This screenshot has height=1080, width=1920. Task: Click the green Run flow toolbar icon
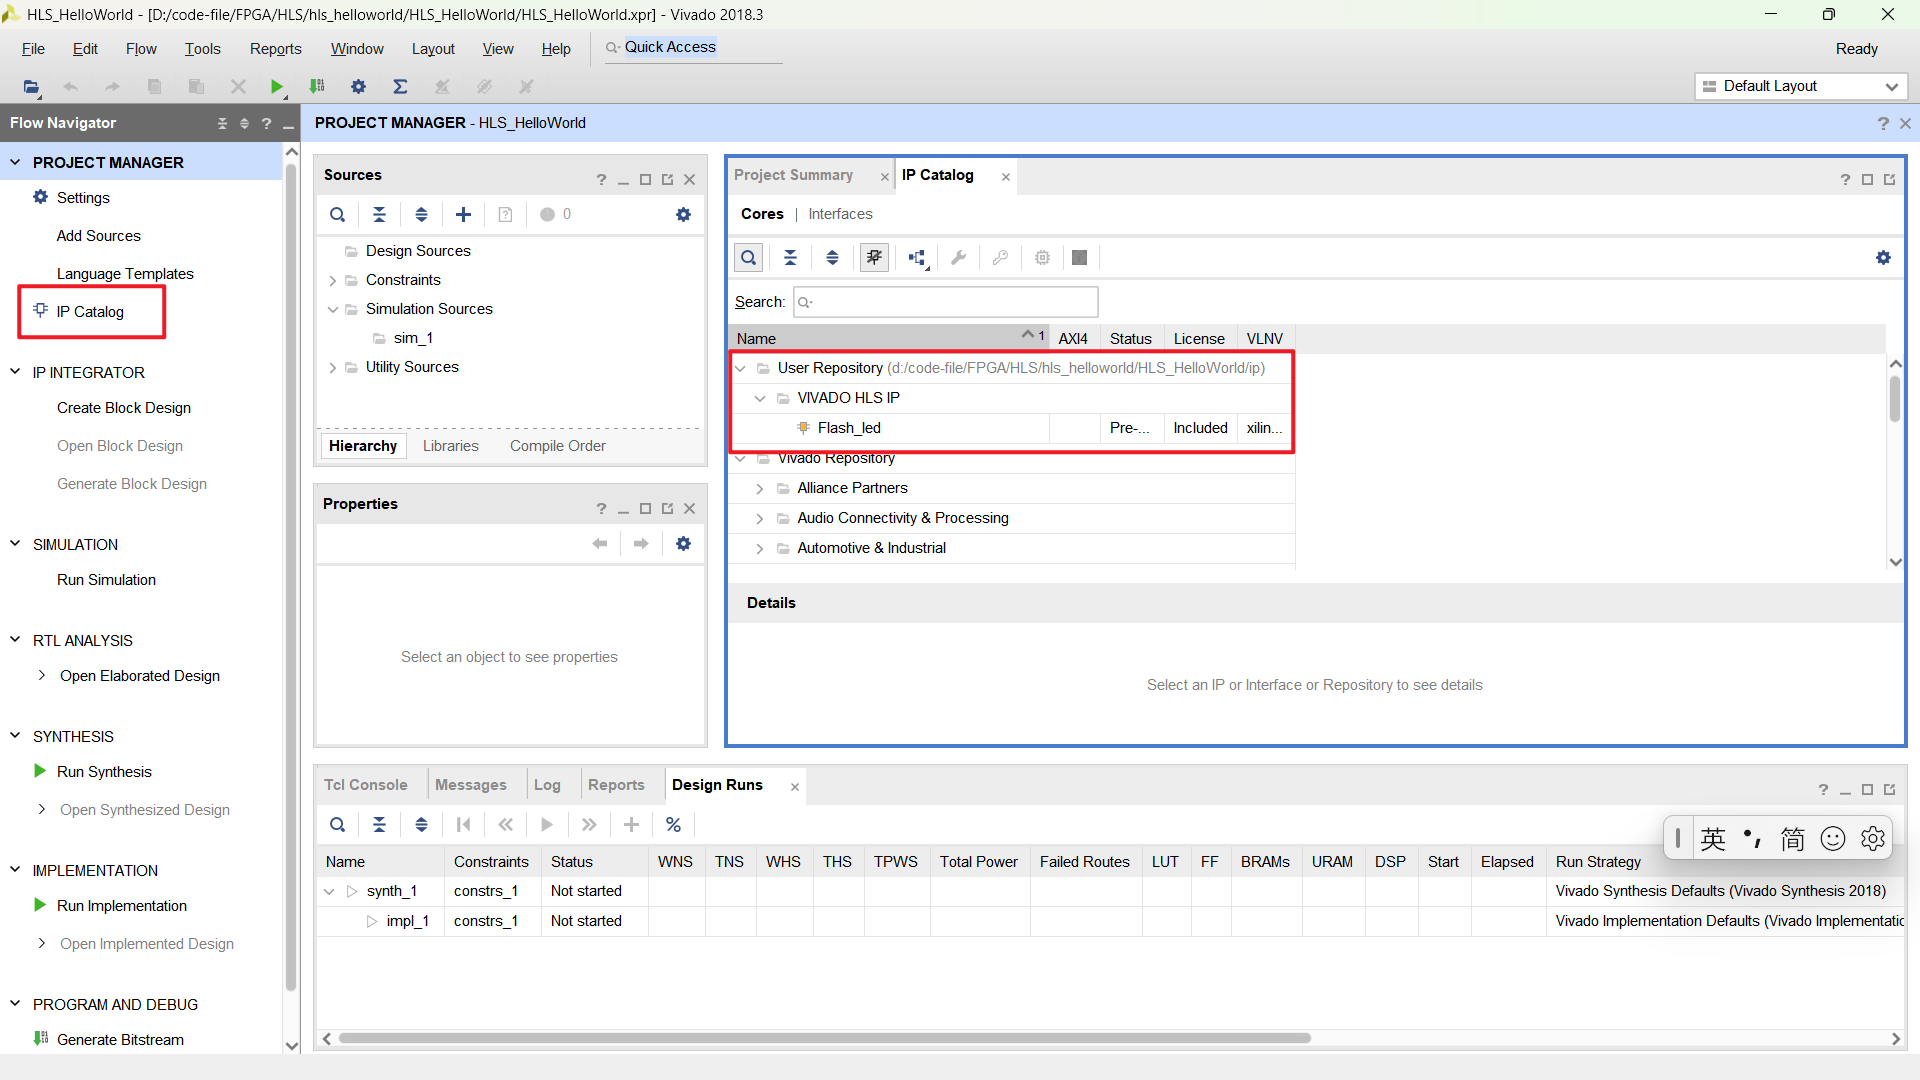point(277,87)
